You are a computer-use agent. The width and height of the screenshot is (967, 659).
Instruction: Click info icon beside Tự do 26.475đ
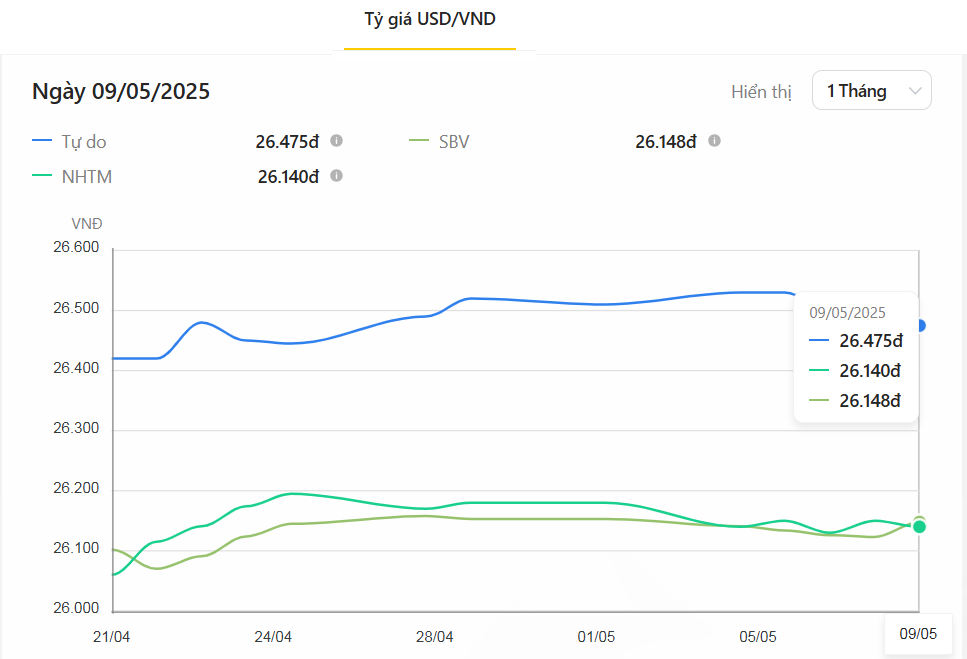[337, 141]
